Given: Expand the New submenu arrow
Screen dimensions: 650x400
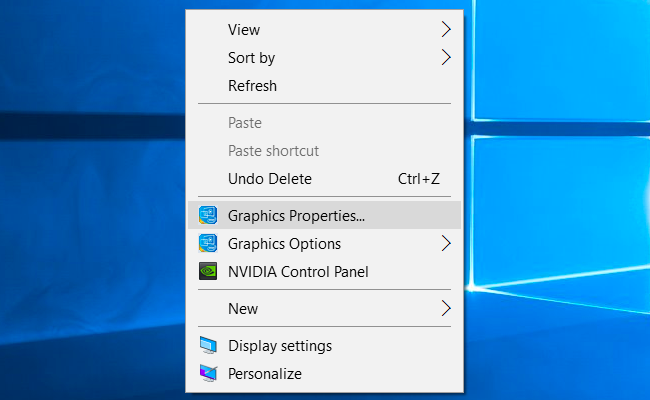Looking at the screenshot, I should 446,309.
